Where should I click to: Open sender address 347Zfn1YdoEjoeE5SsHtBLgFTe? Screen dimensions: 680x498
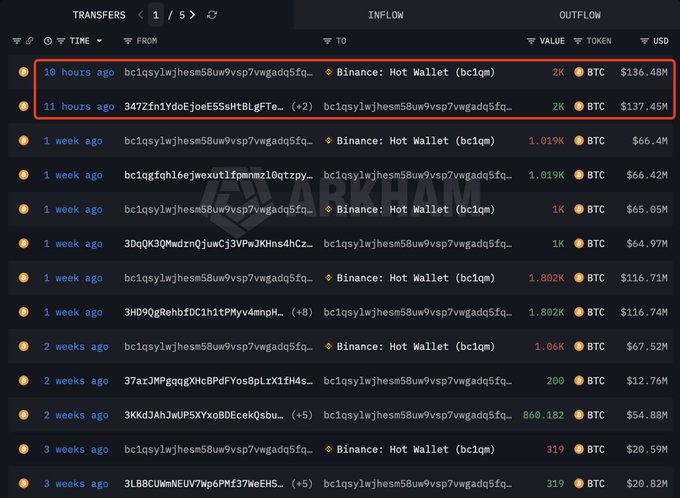coord(204,106)
